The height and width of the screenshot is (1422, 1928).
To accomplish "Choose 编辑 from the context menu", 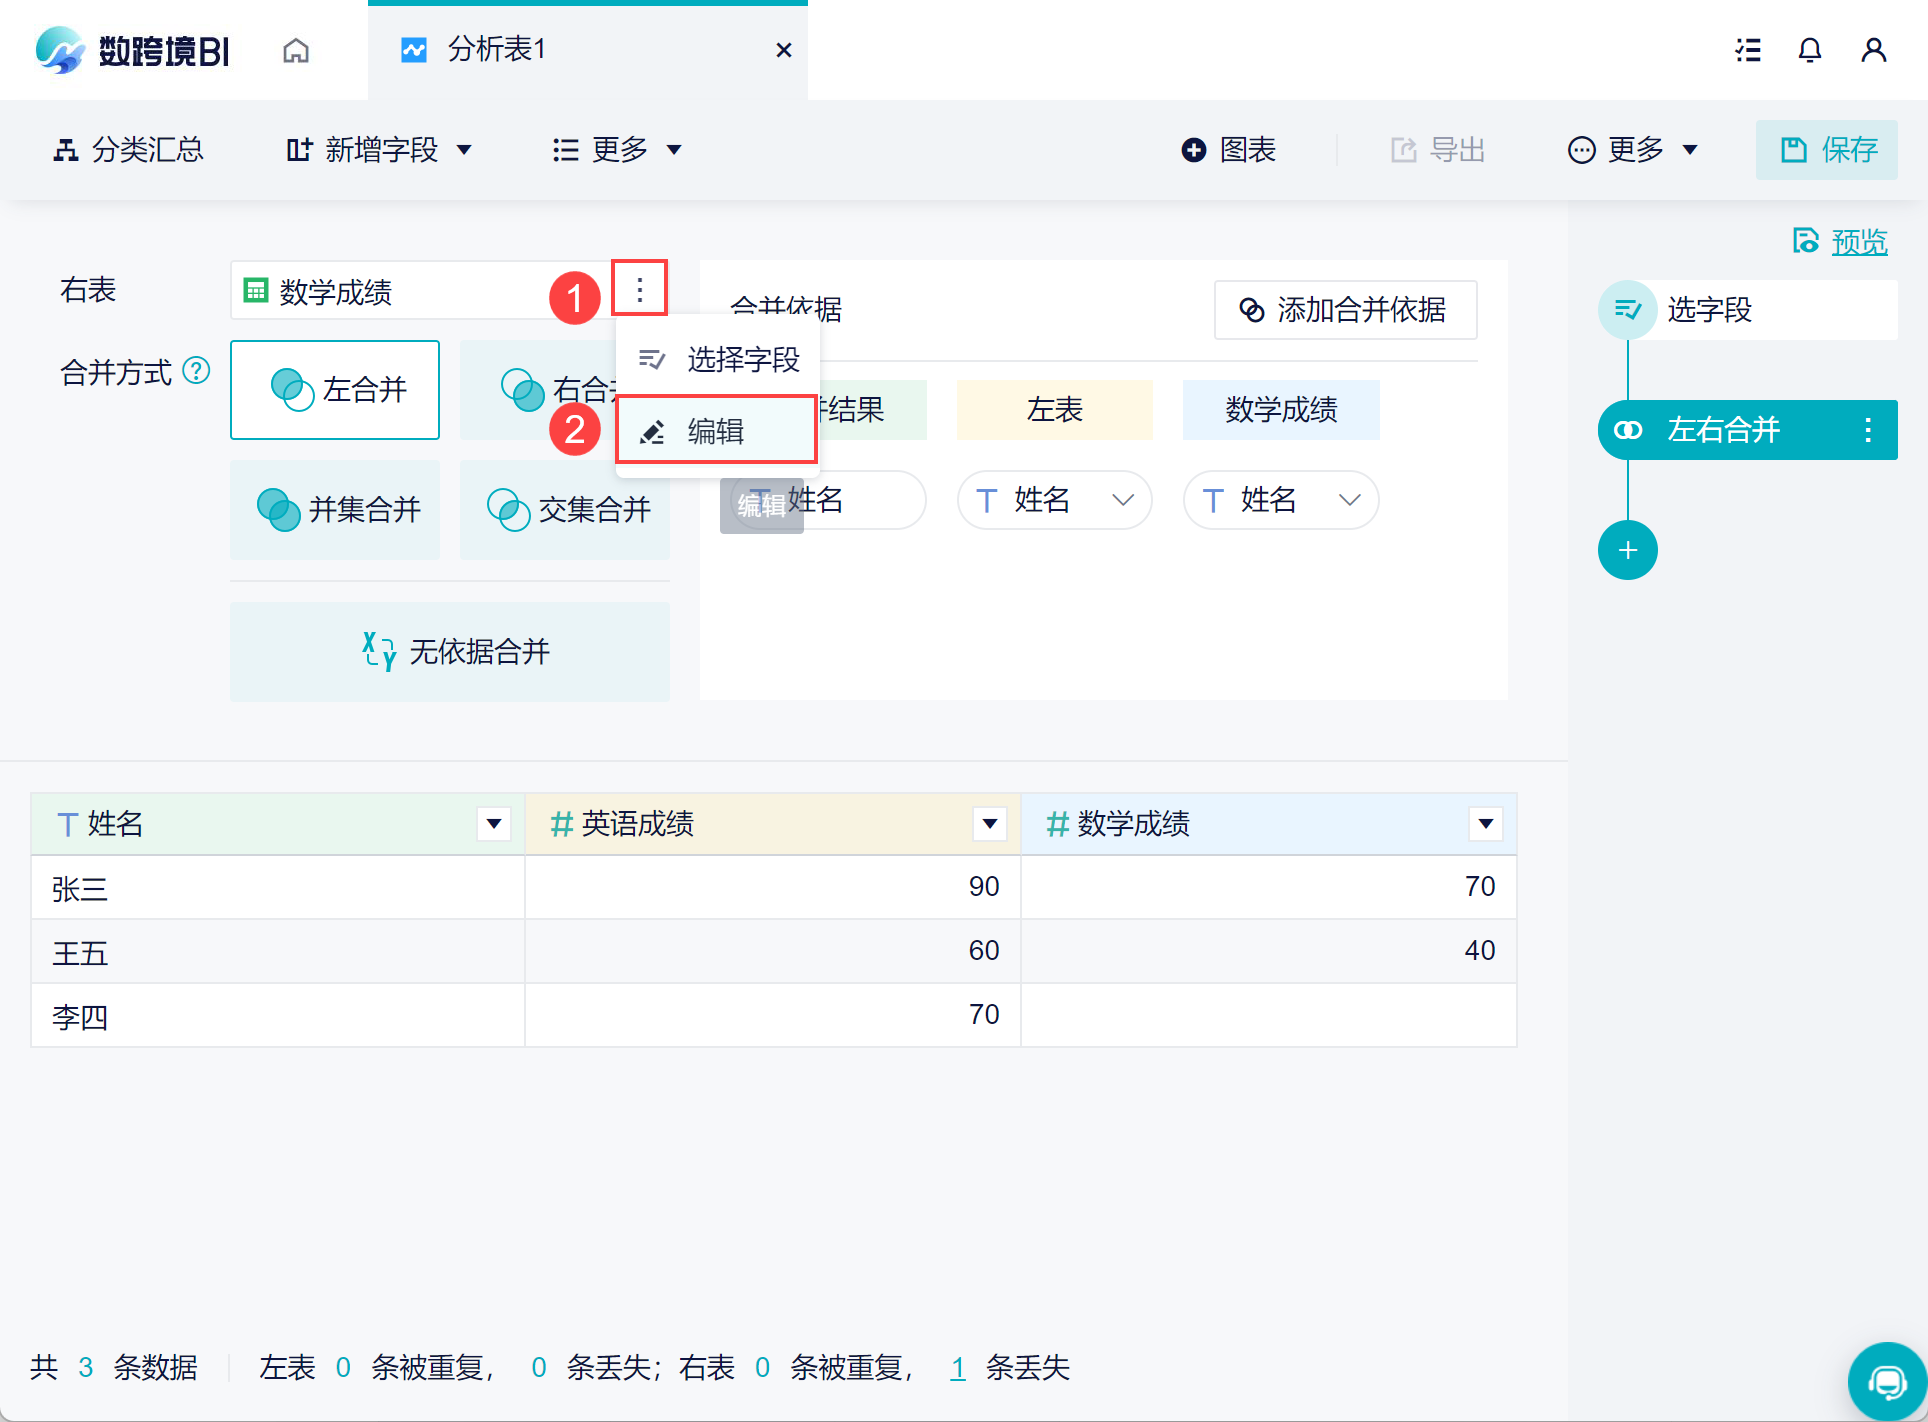I will click(716, 431).
